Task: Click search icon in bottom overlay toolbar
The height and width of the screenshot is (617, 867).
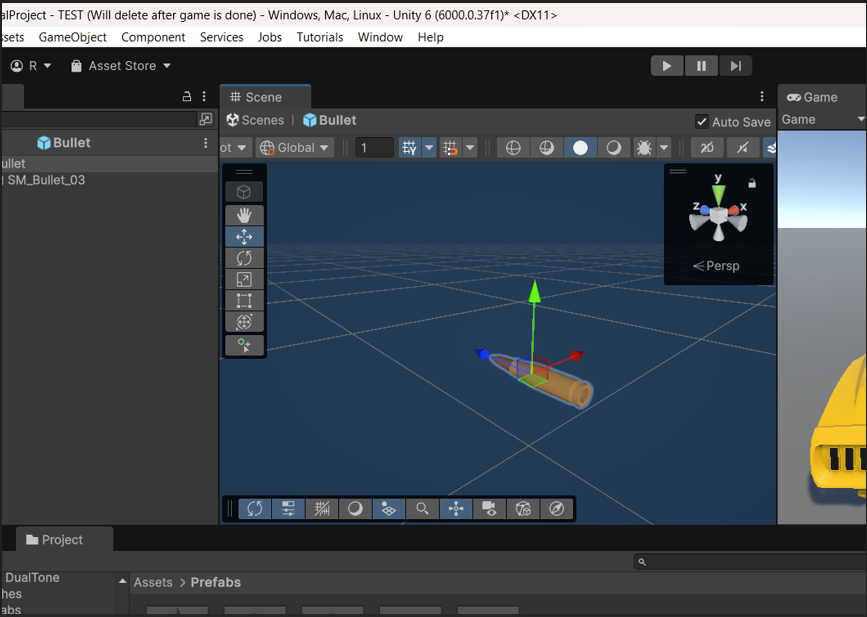Action: (x=422, y=509)
